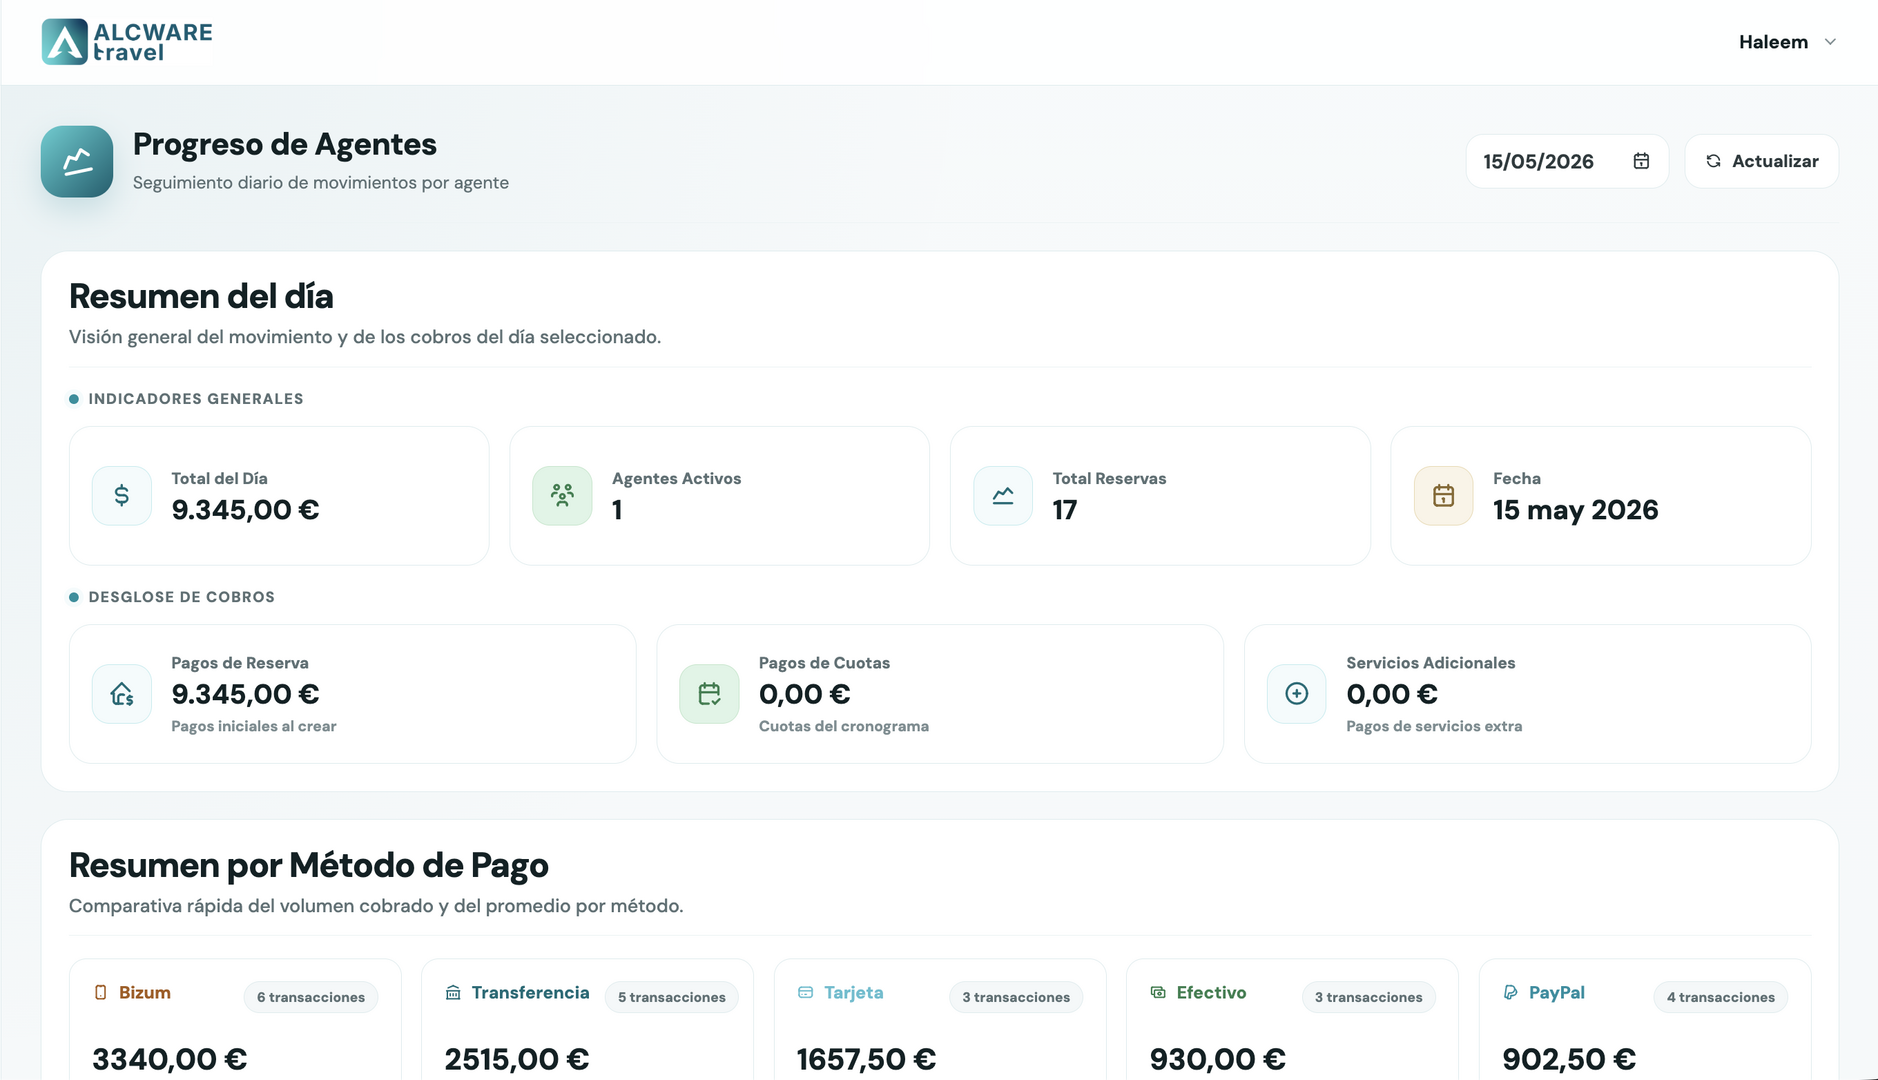Click the Pagos de servicios extra caption

tap(1434, 726)
